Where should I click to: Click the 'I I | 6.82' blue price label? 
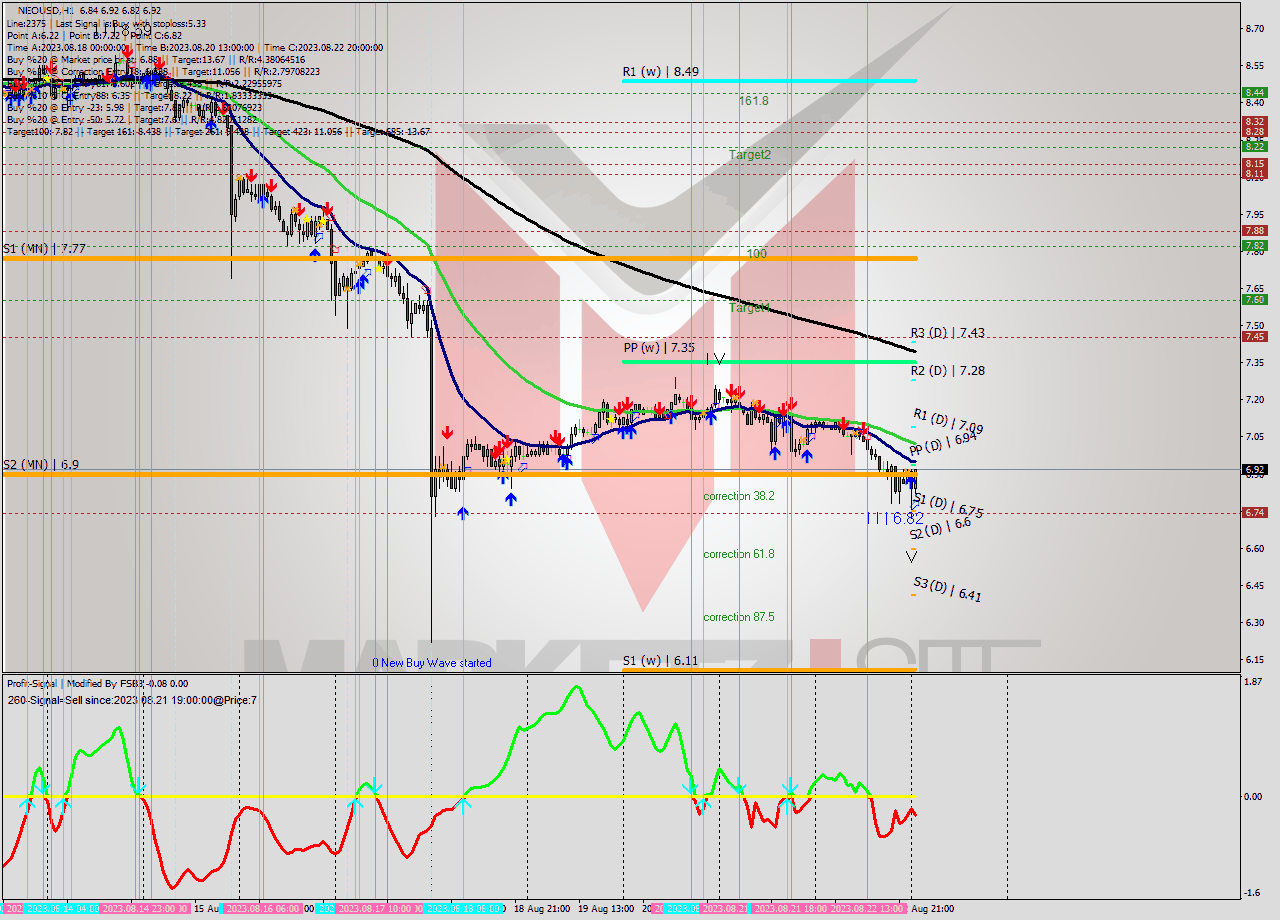[x=895, y=518]
